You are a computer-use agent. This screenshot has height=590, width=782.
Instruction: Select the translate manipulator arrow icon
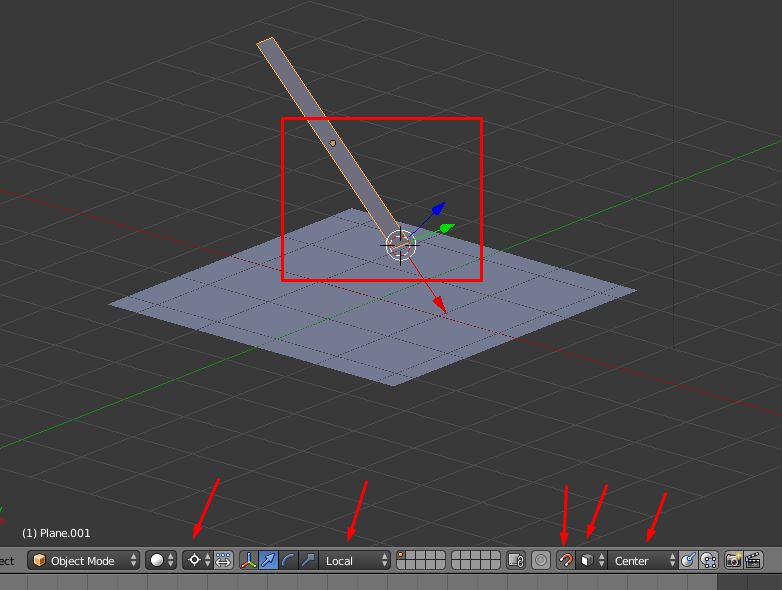[268, 560]
